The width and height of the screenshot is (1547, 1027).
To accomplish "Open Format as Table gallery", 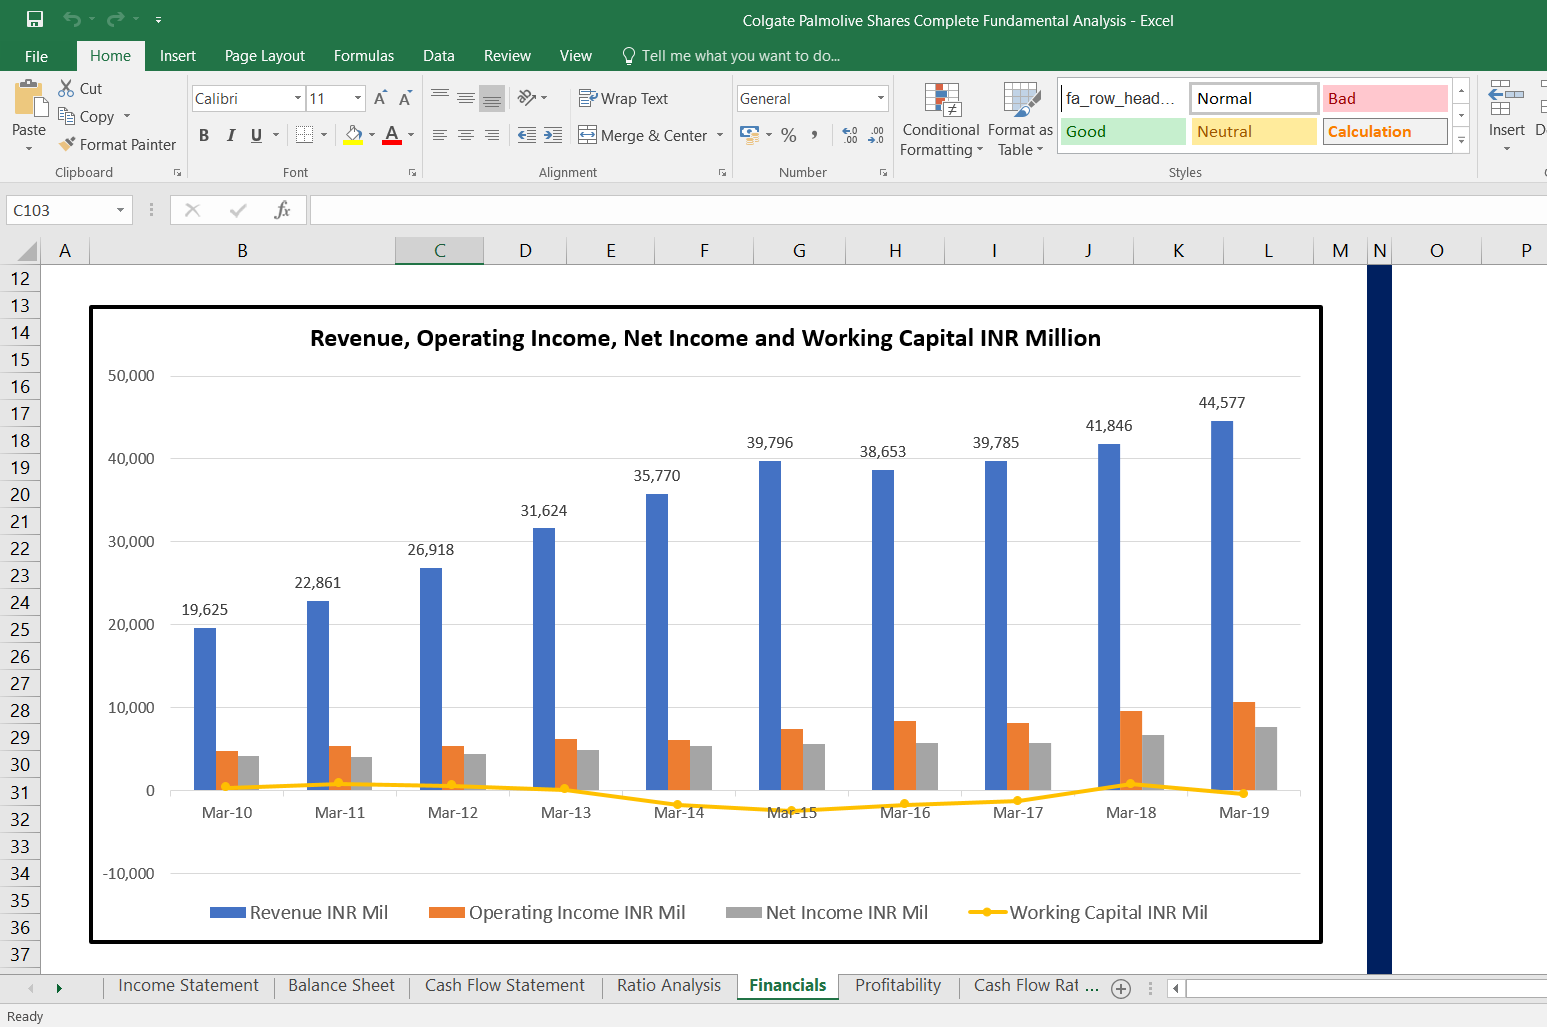I will point(1020,120).
